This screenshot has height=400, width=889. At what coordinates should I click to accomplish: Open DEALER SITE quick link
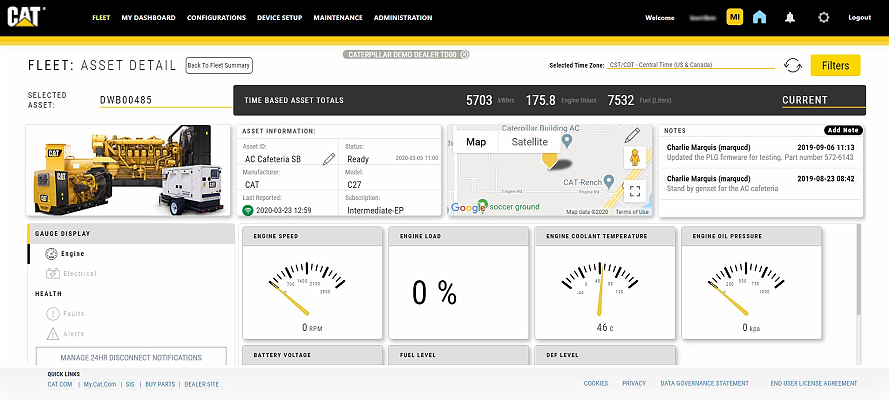point(201,384)
